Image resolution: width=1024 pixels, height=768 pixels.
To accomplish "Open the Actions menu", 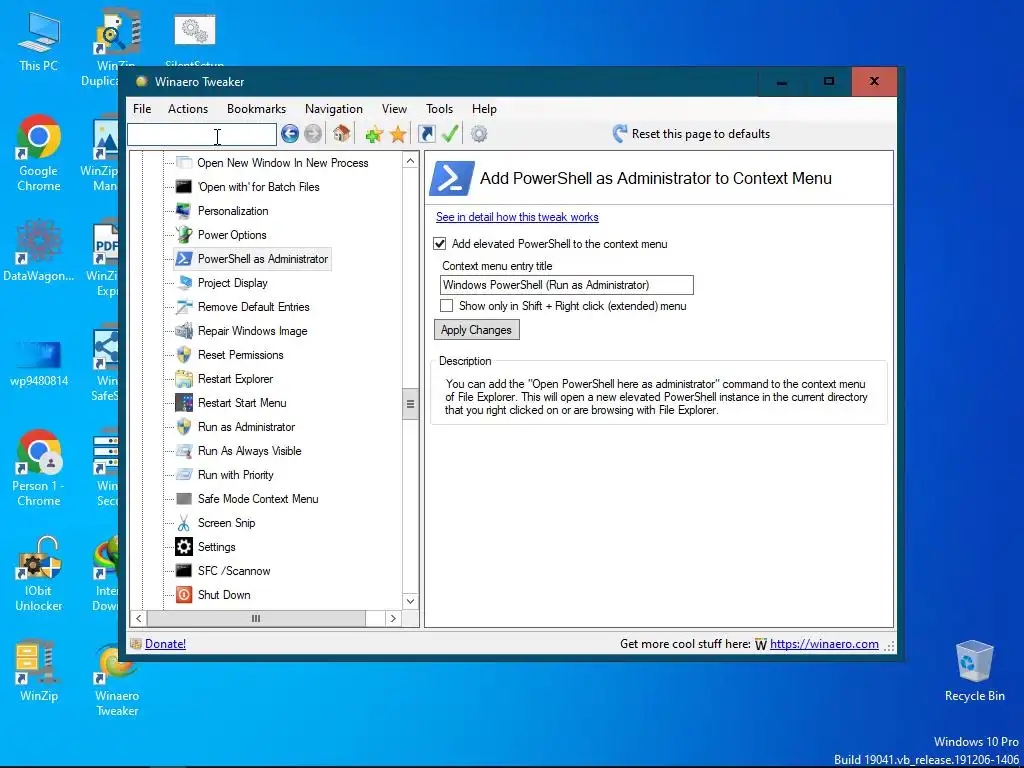I will click(188, 109).
